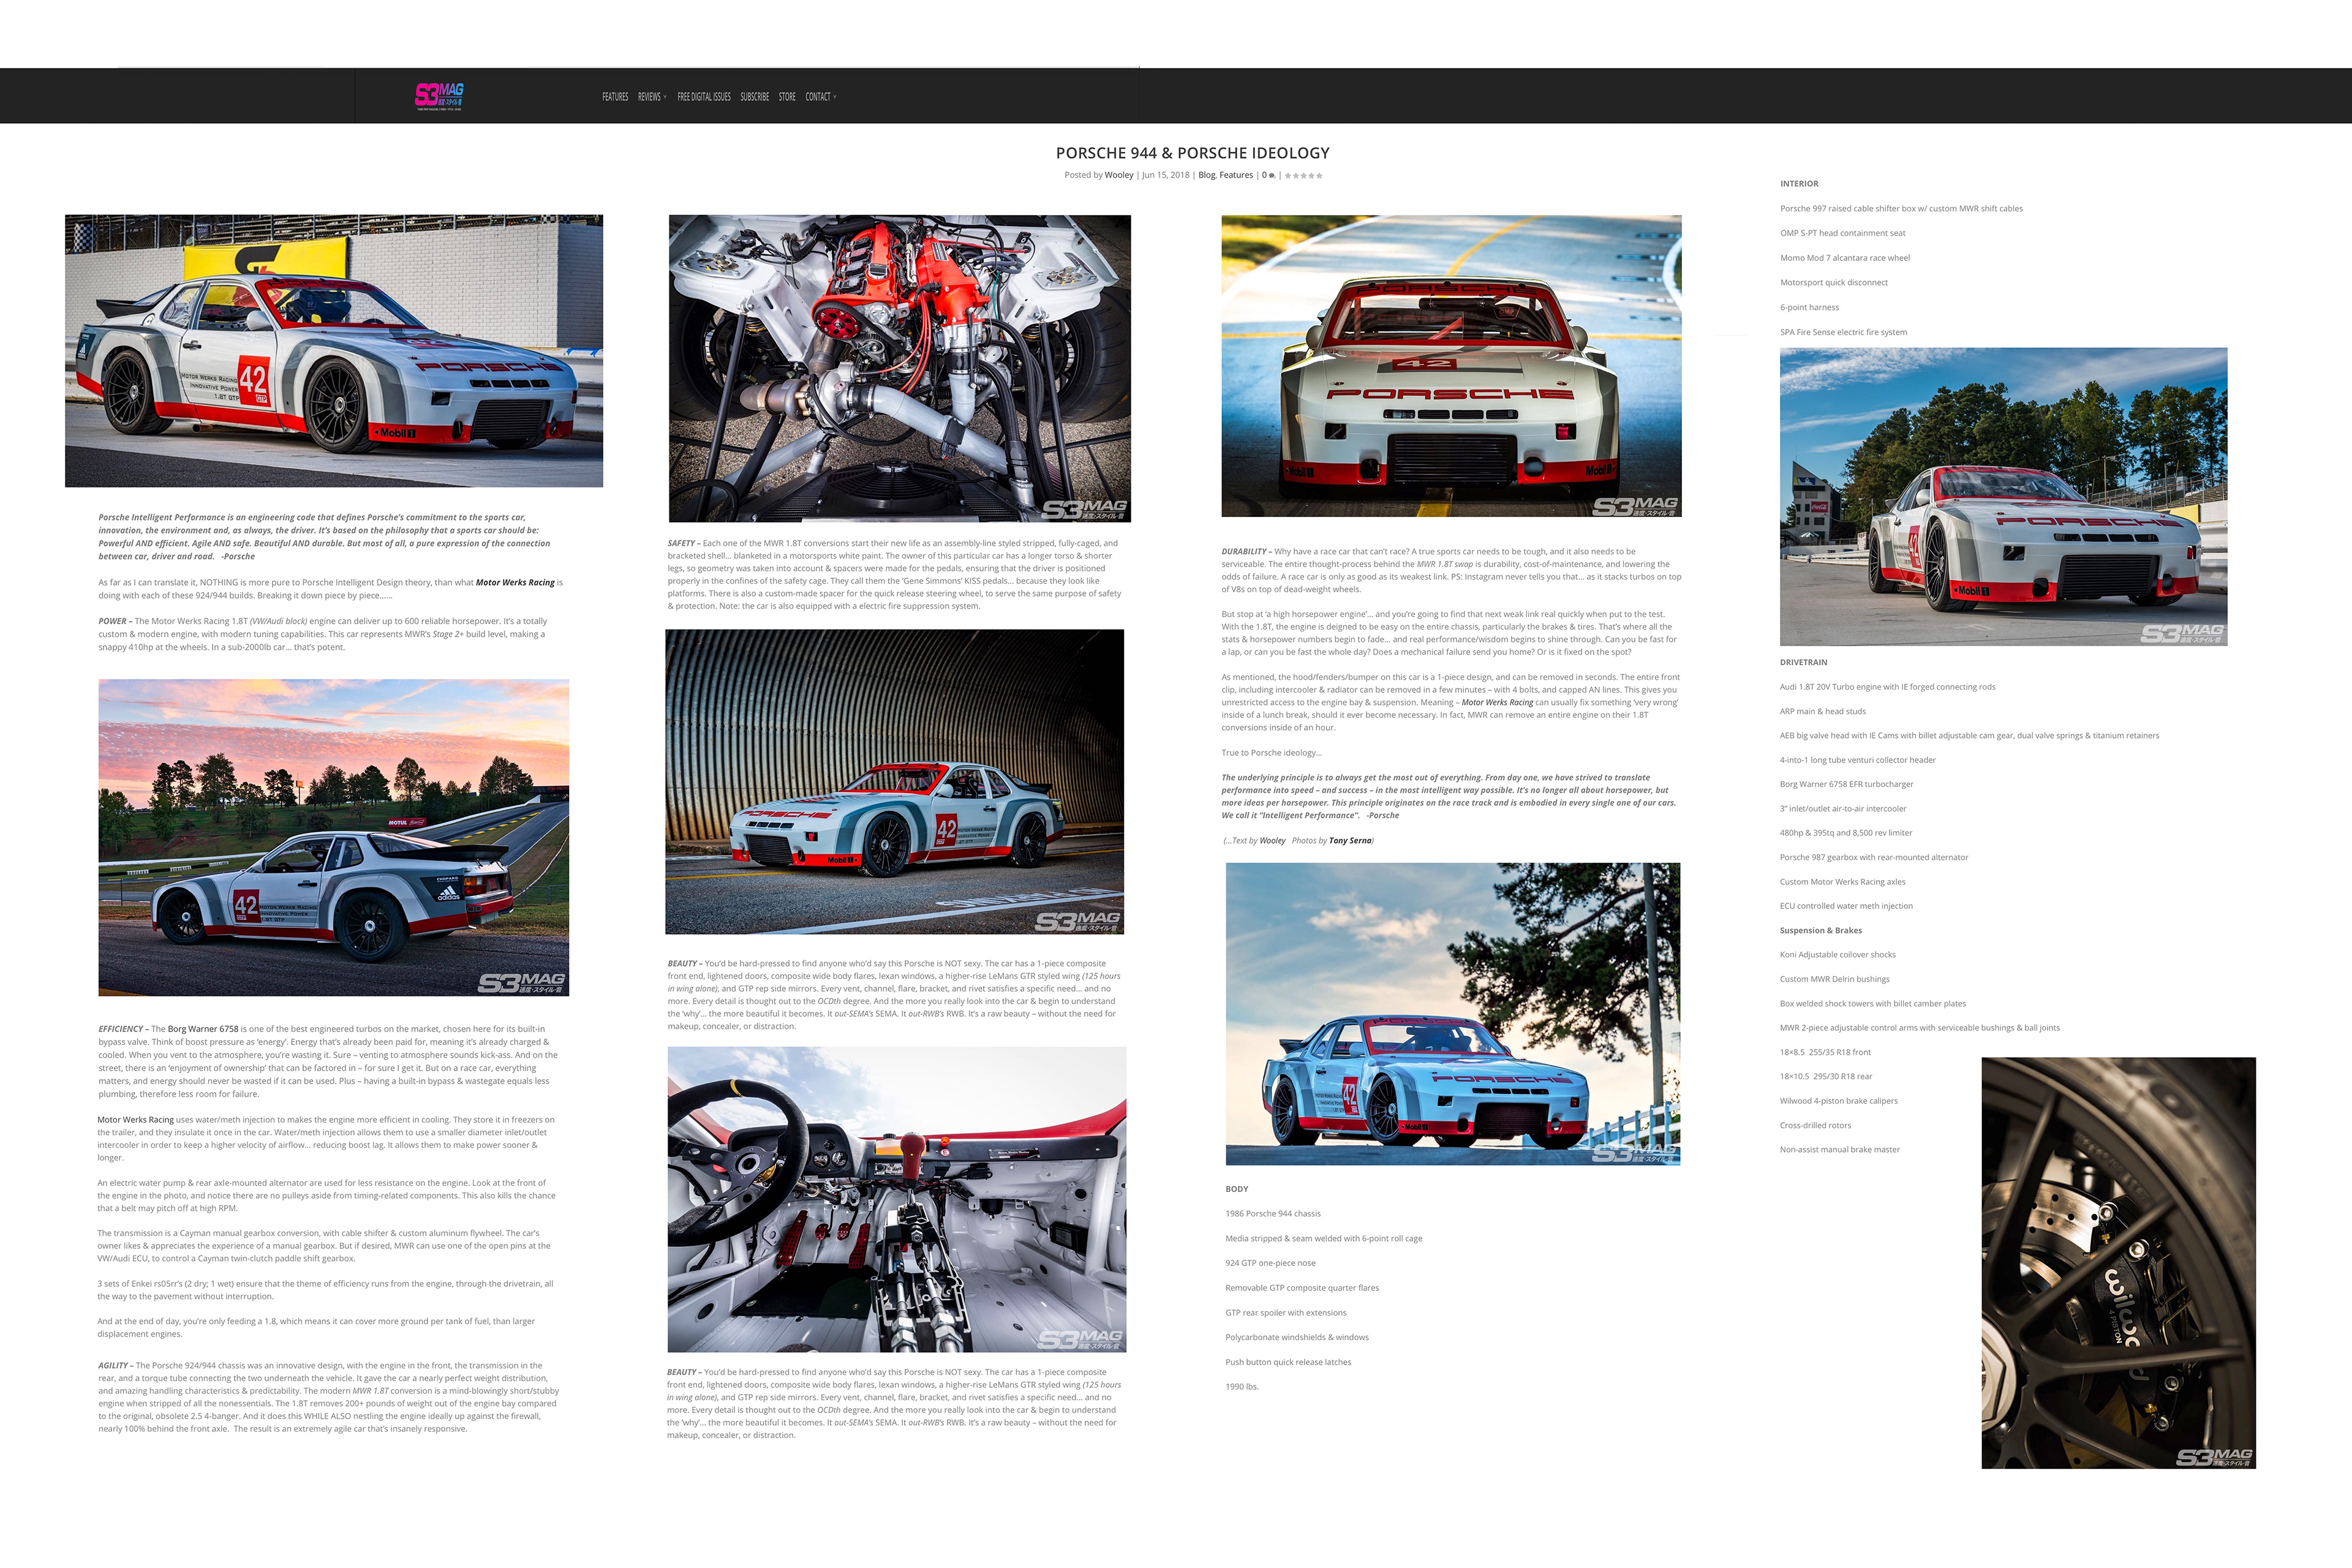Open the head-on front view Porsche photo
This screenshot has width=2352, height=1568.
[x=1451, y=366]
